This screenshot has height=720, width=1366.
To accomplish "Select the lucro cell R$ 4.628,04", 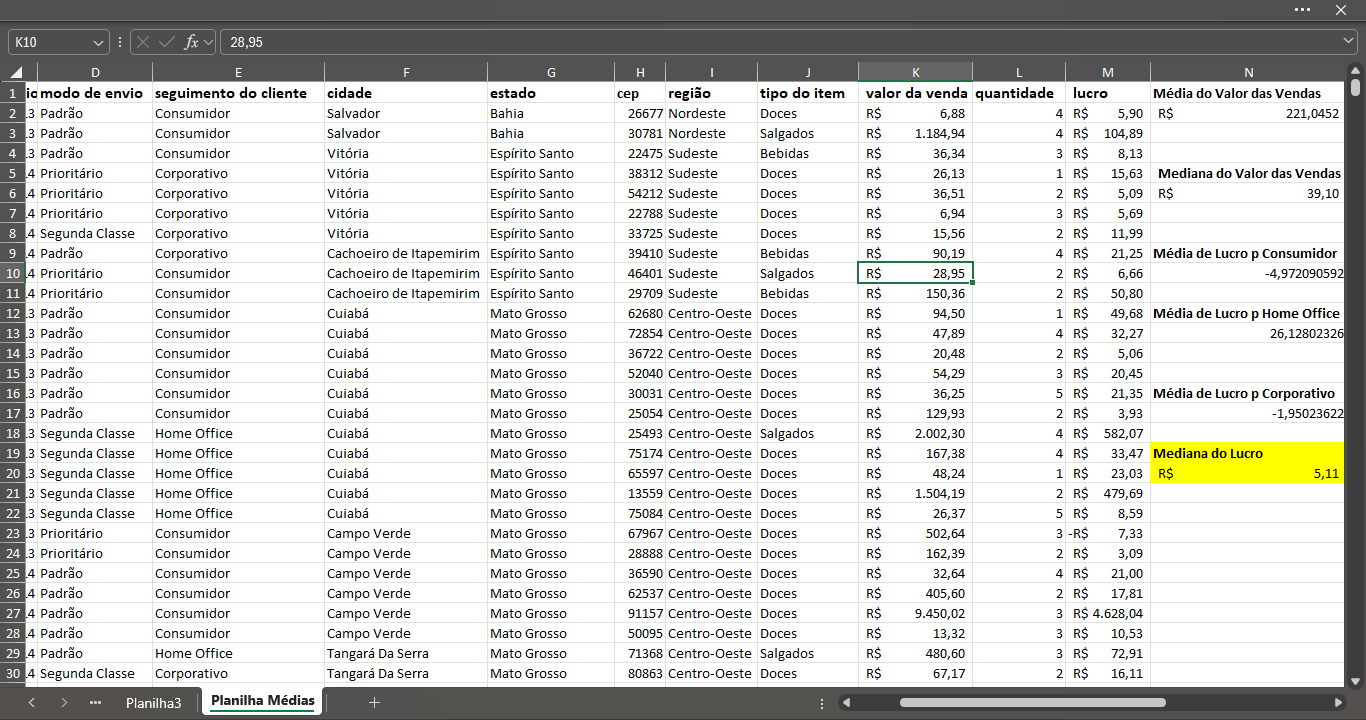I will pyautogui.click(x=1107, y=613).
